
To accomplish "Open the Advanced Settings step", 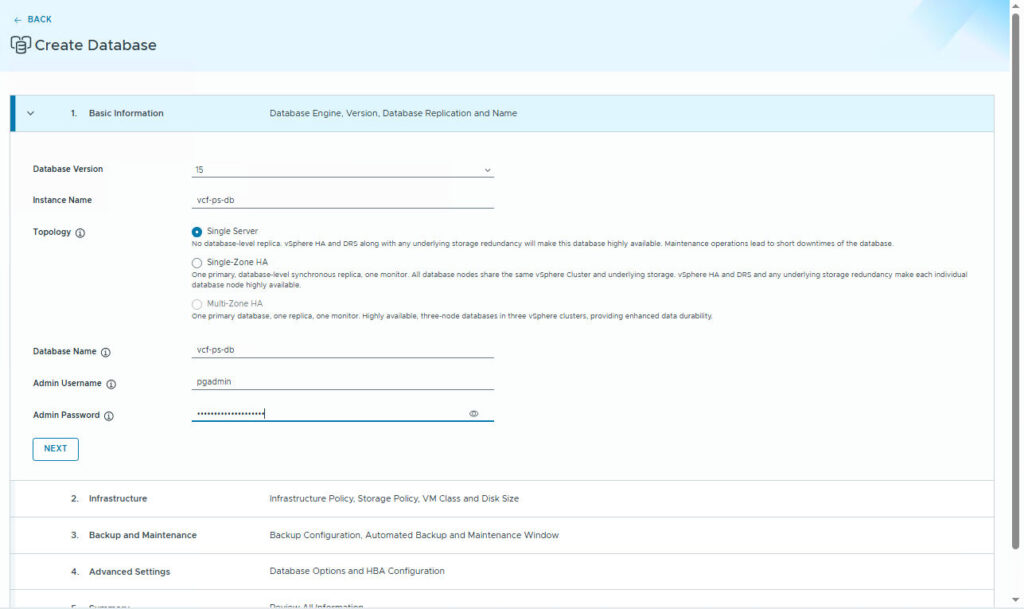I will click(x=129, y=572).
